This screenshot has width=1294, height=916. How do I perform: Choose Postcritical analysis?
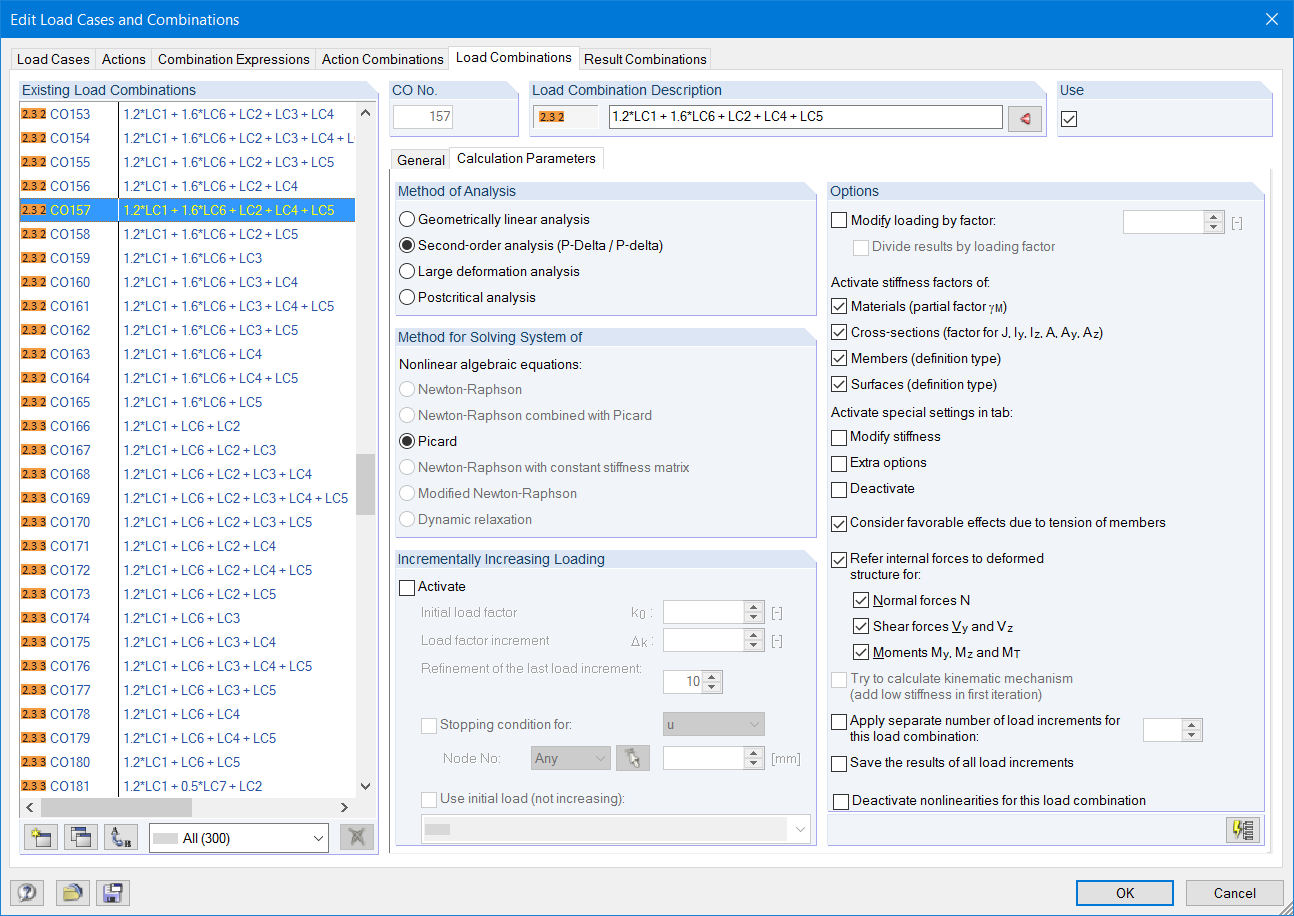tap(407, 297)
